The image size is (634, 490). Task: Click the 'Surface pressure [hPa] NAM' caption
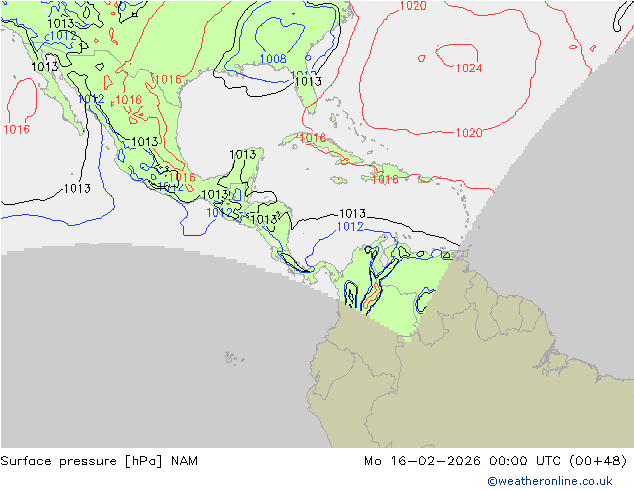(x=99, y=461)
